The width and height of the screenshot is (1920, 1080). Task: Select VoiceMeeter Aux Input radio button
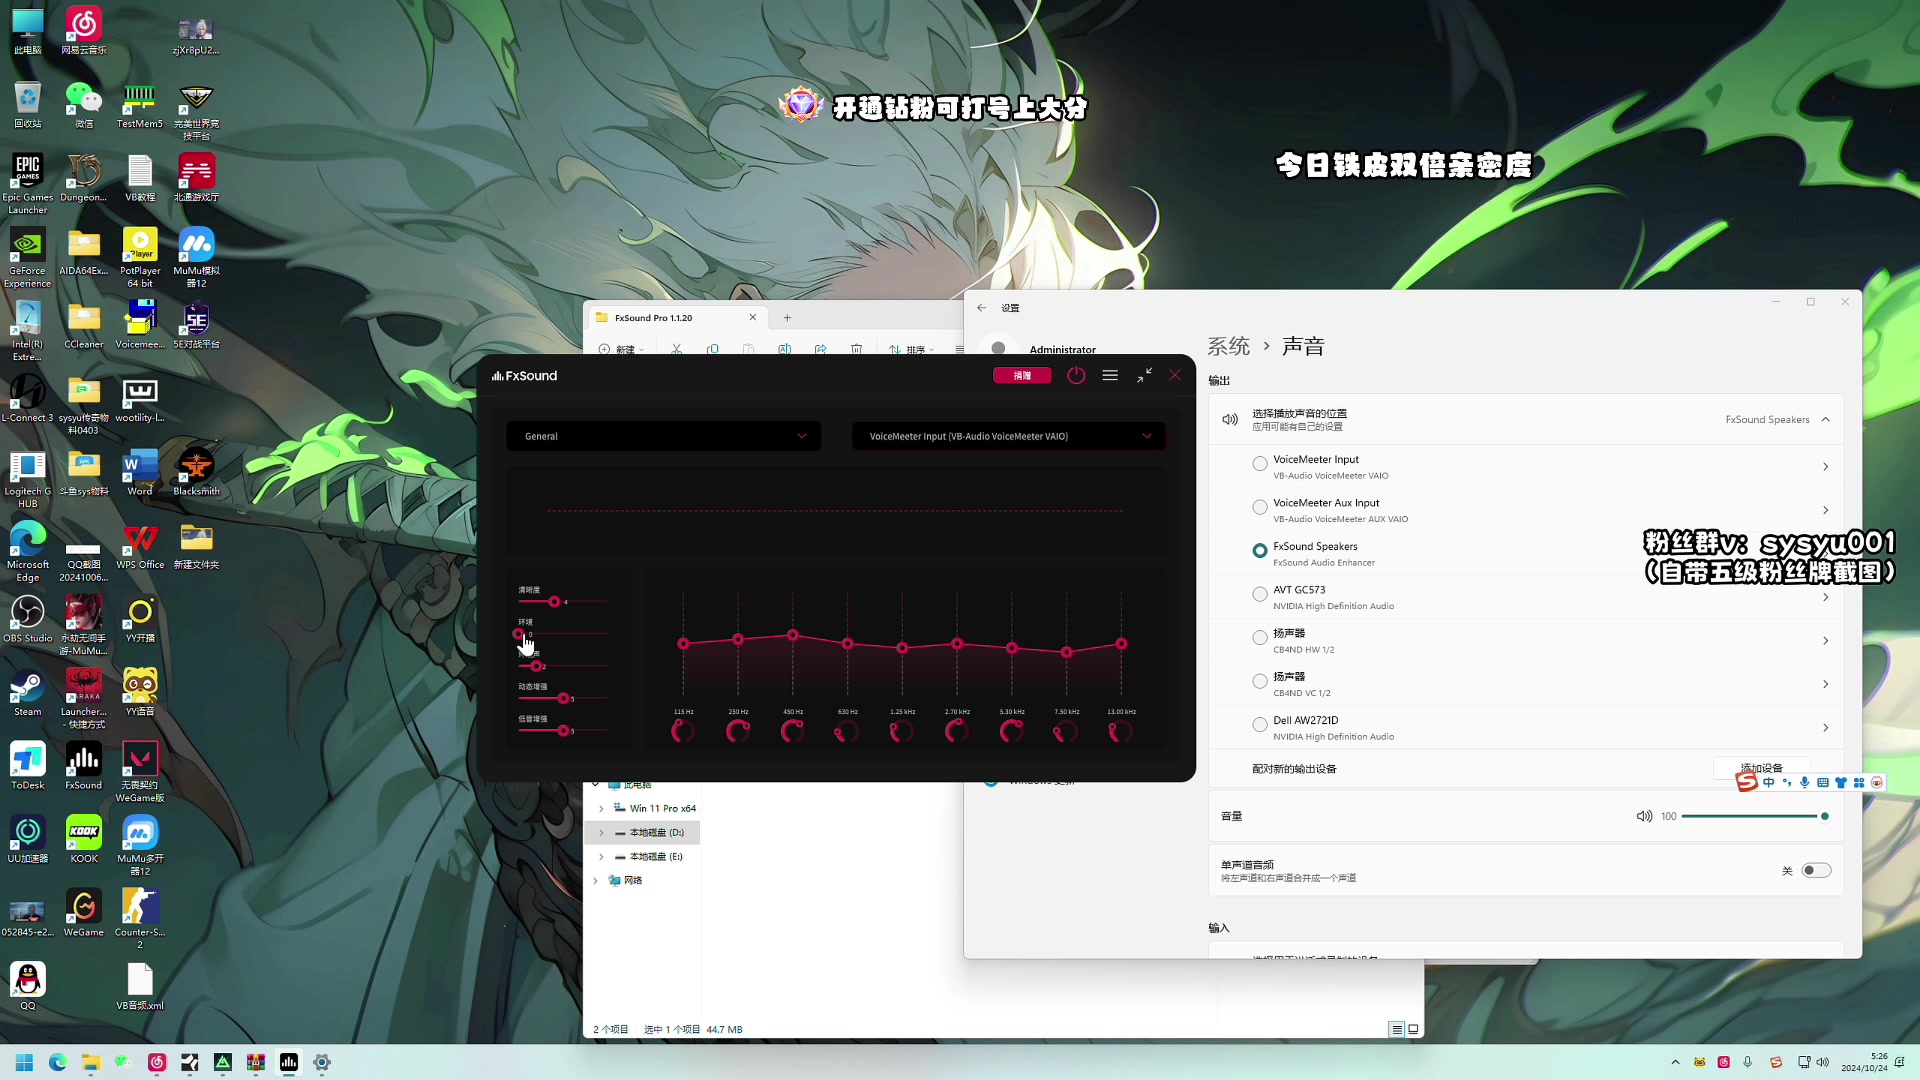tap(1260, 508)
